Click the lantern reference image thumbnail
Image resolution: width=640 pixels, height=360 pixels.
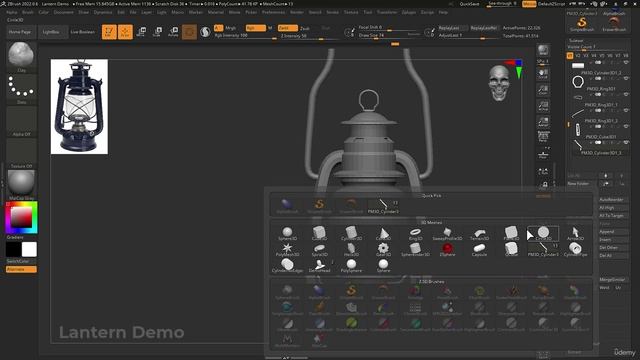79,107
